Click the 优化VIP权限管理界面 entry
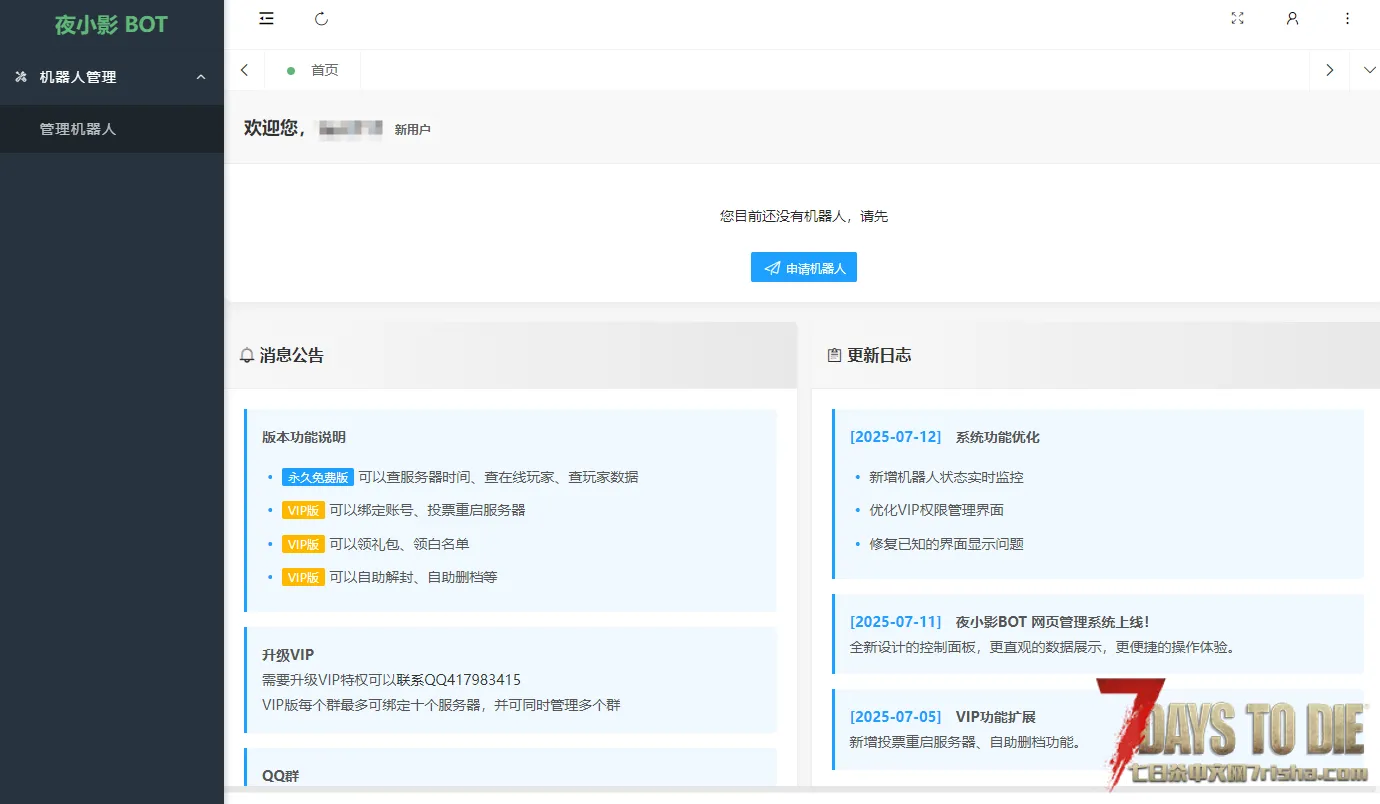The width and height of the screenshot is (1380, 804). pyautogui.click(x=937, y=510)
